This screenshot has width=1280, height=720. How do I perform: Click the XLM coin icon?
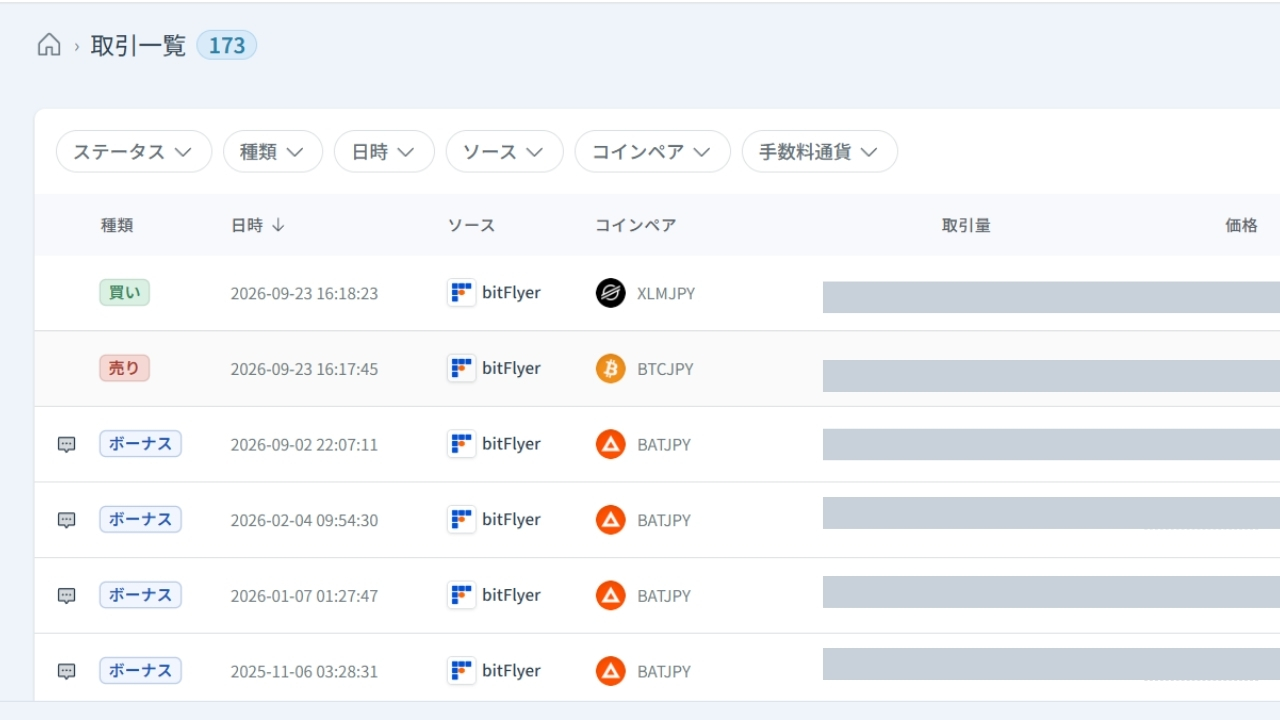tap(610, 293)
